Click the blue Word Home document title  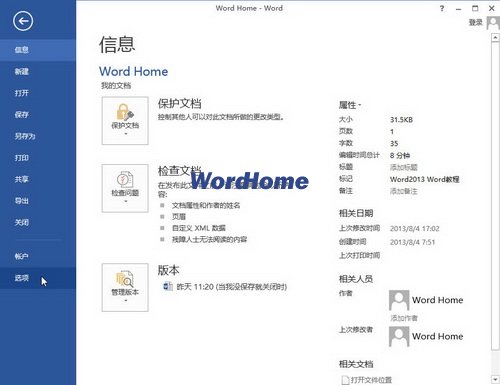coord(134,71)
